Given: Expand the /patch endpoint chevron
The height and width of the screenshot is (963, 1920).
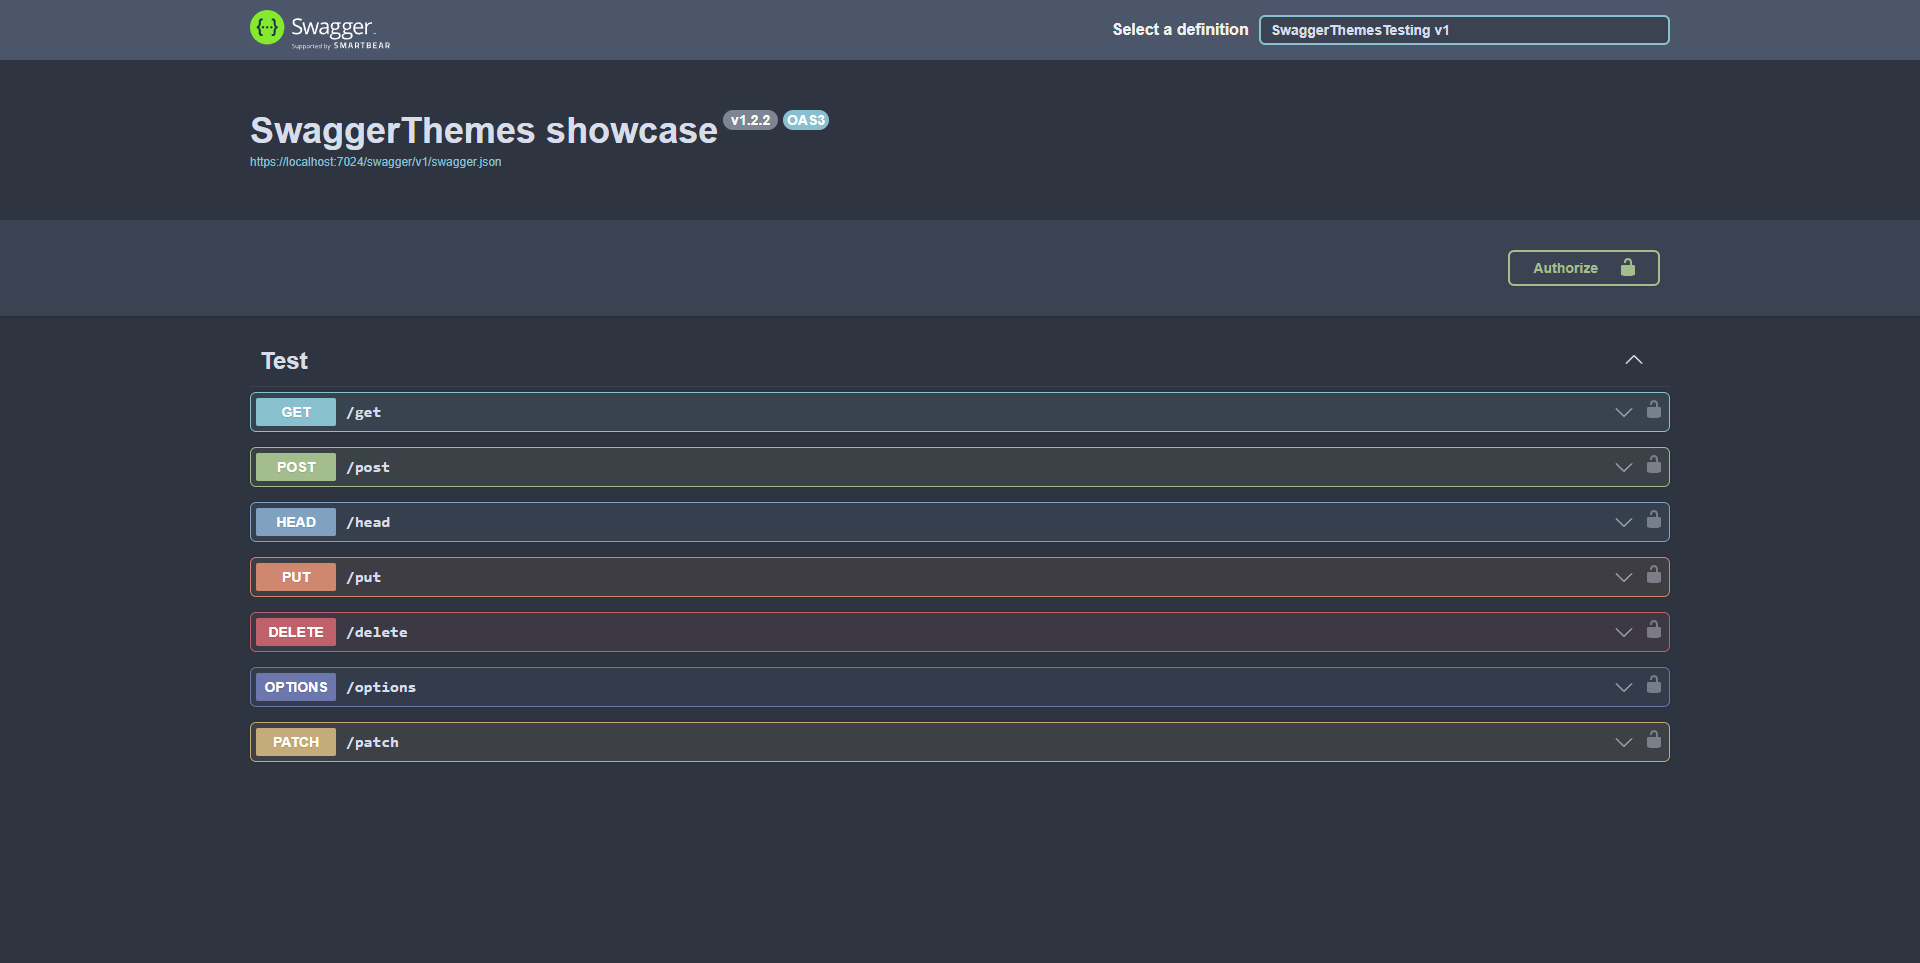Looking at the screenshot, I should pos(1624,742).
